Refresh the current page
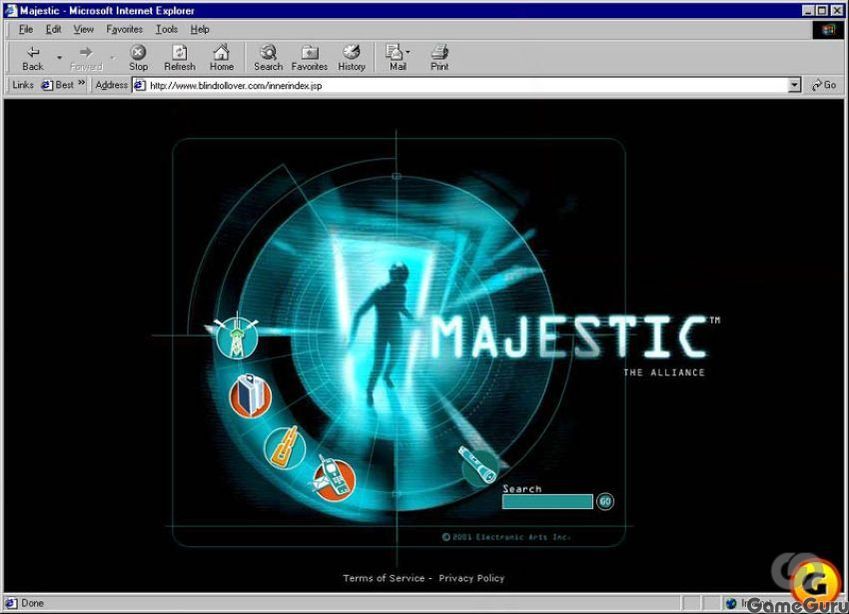Image resolution: width=849 pixels, height=614 pixels. pyautogui.click(x=180, y=58)
